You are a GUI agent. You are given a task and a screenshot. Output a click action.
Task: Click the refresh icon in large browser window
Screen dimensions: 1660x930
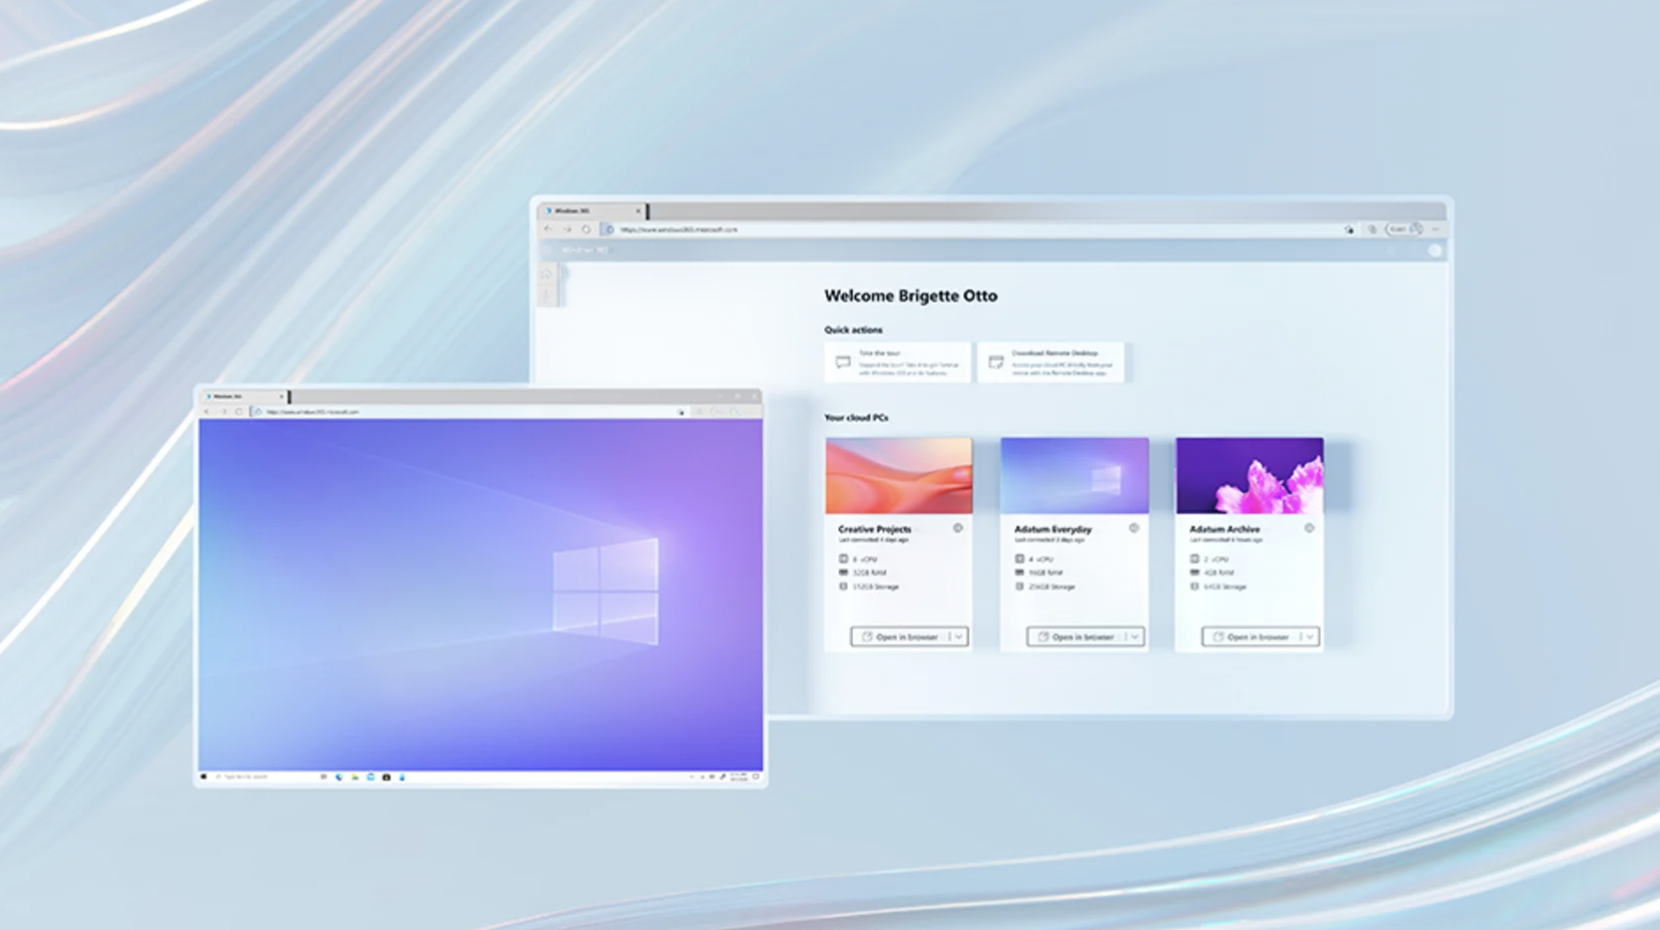pyautogui.click(x=586, y=229)
